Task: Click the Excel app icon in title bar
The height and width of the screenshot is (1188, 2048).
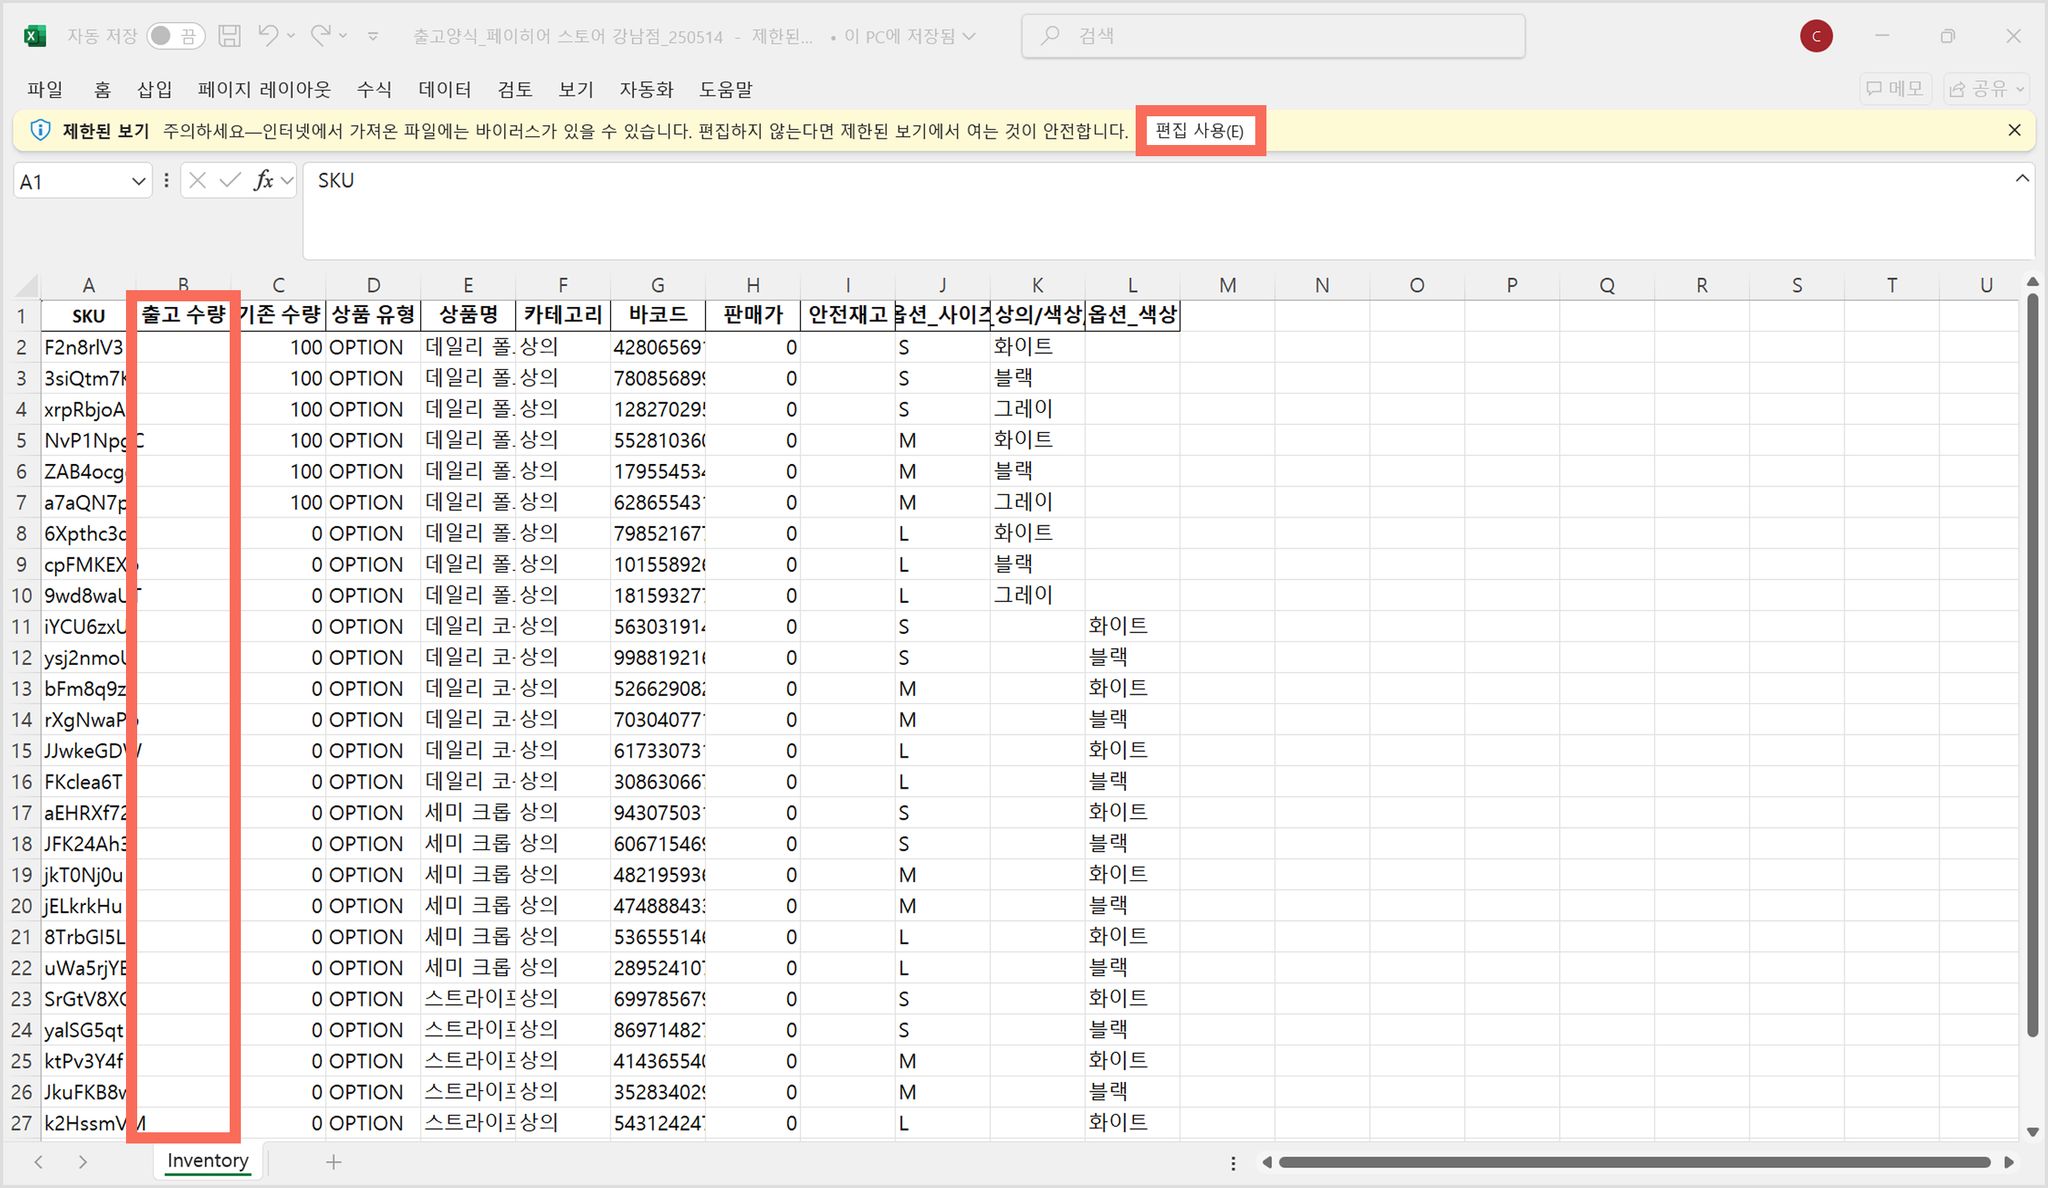Action: [x=35, y=36]
